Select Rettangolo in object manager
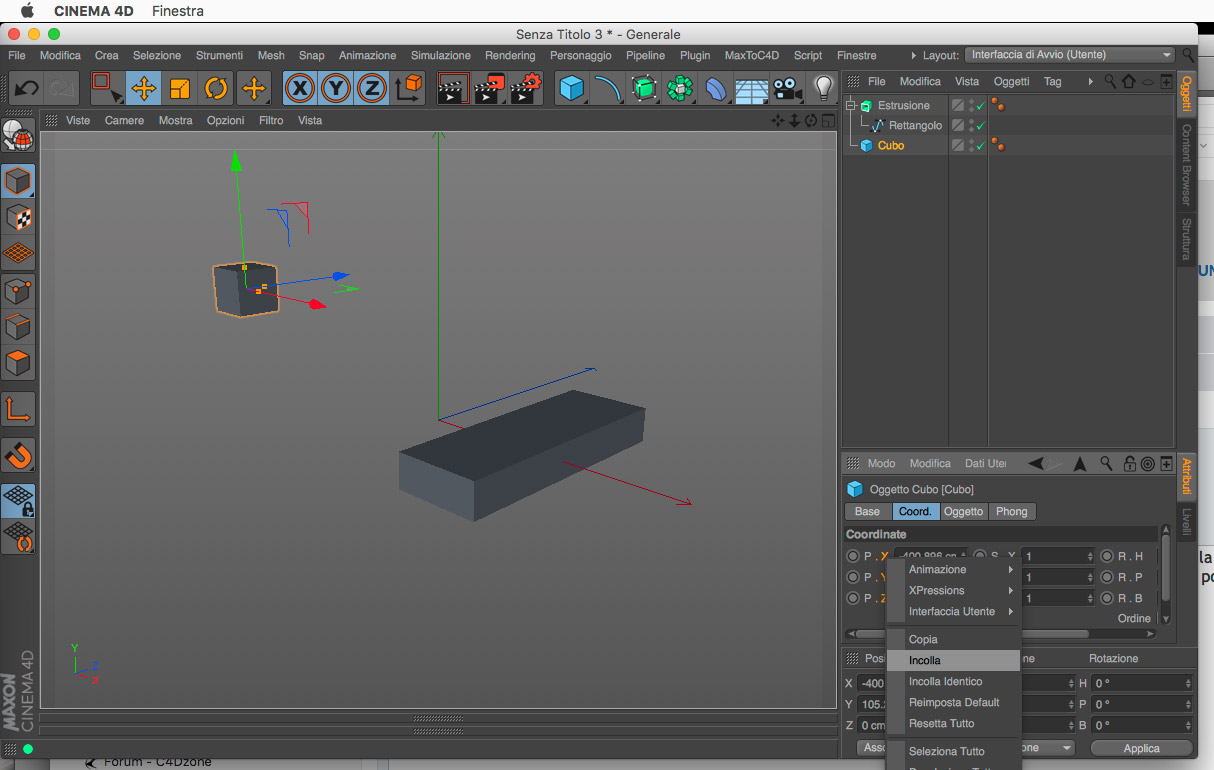This screenshot has width=1214, height=770. [x=915, y=126]
